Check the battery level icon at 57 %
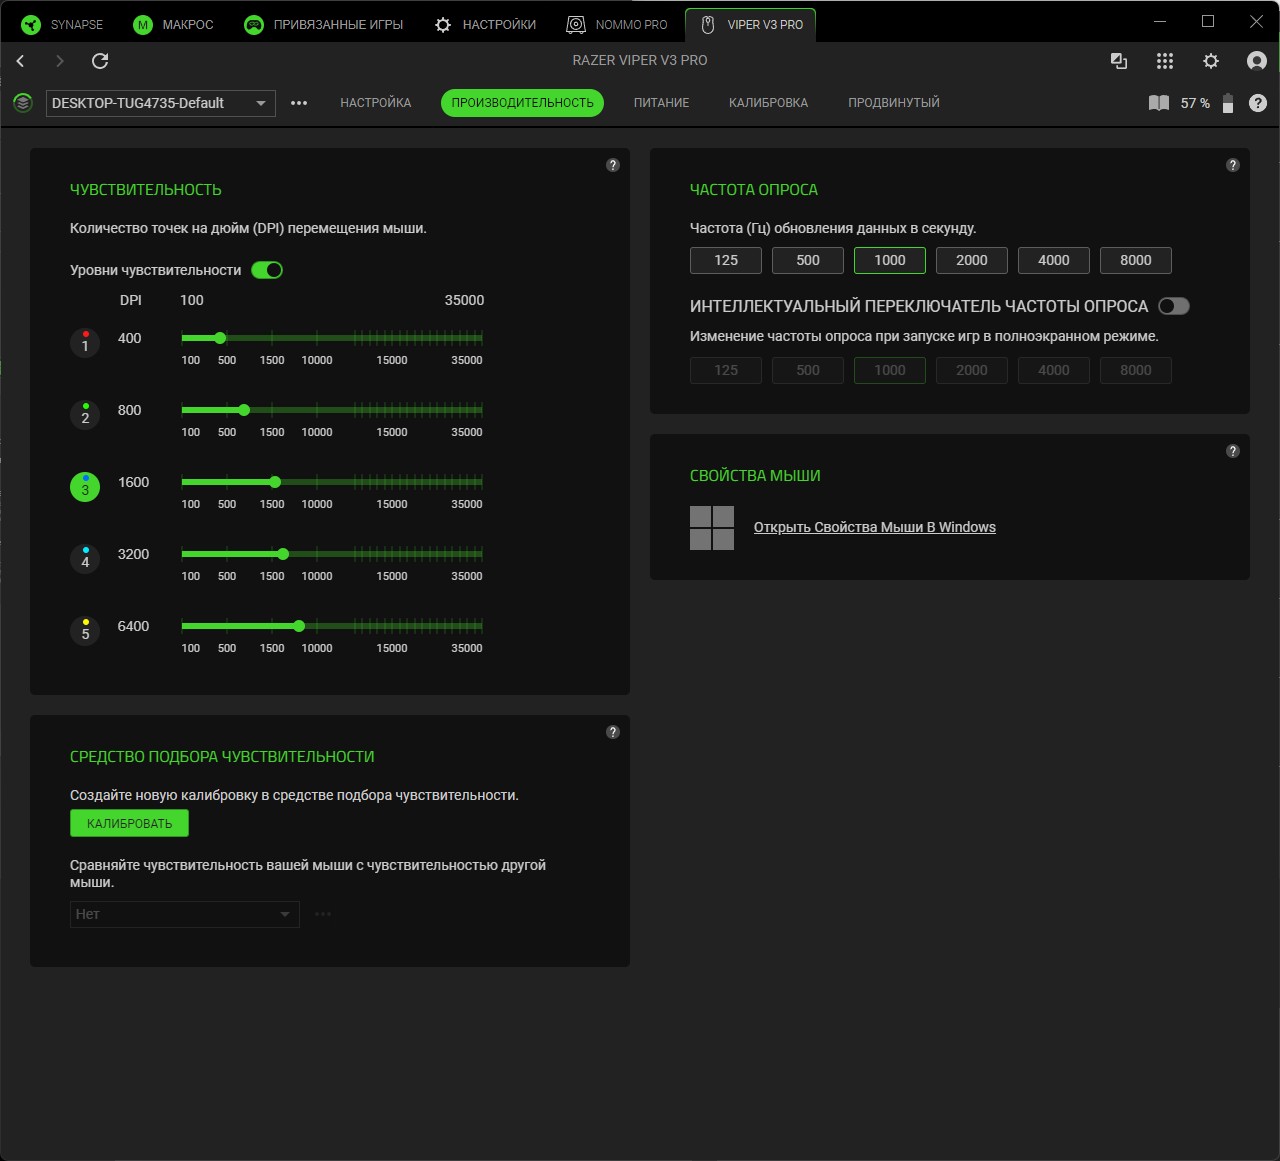This screenshot has width=1280, height=1161. 1228,103
